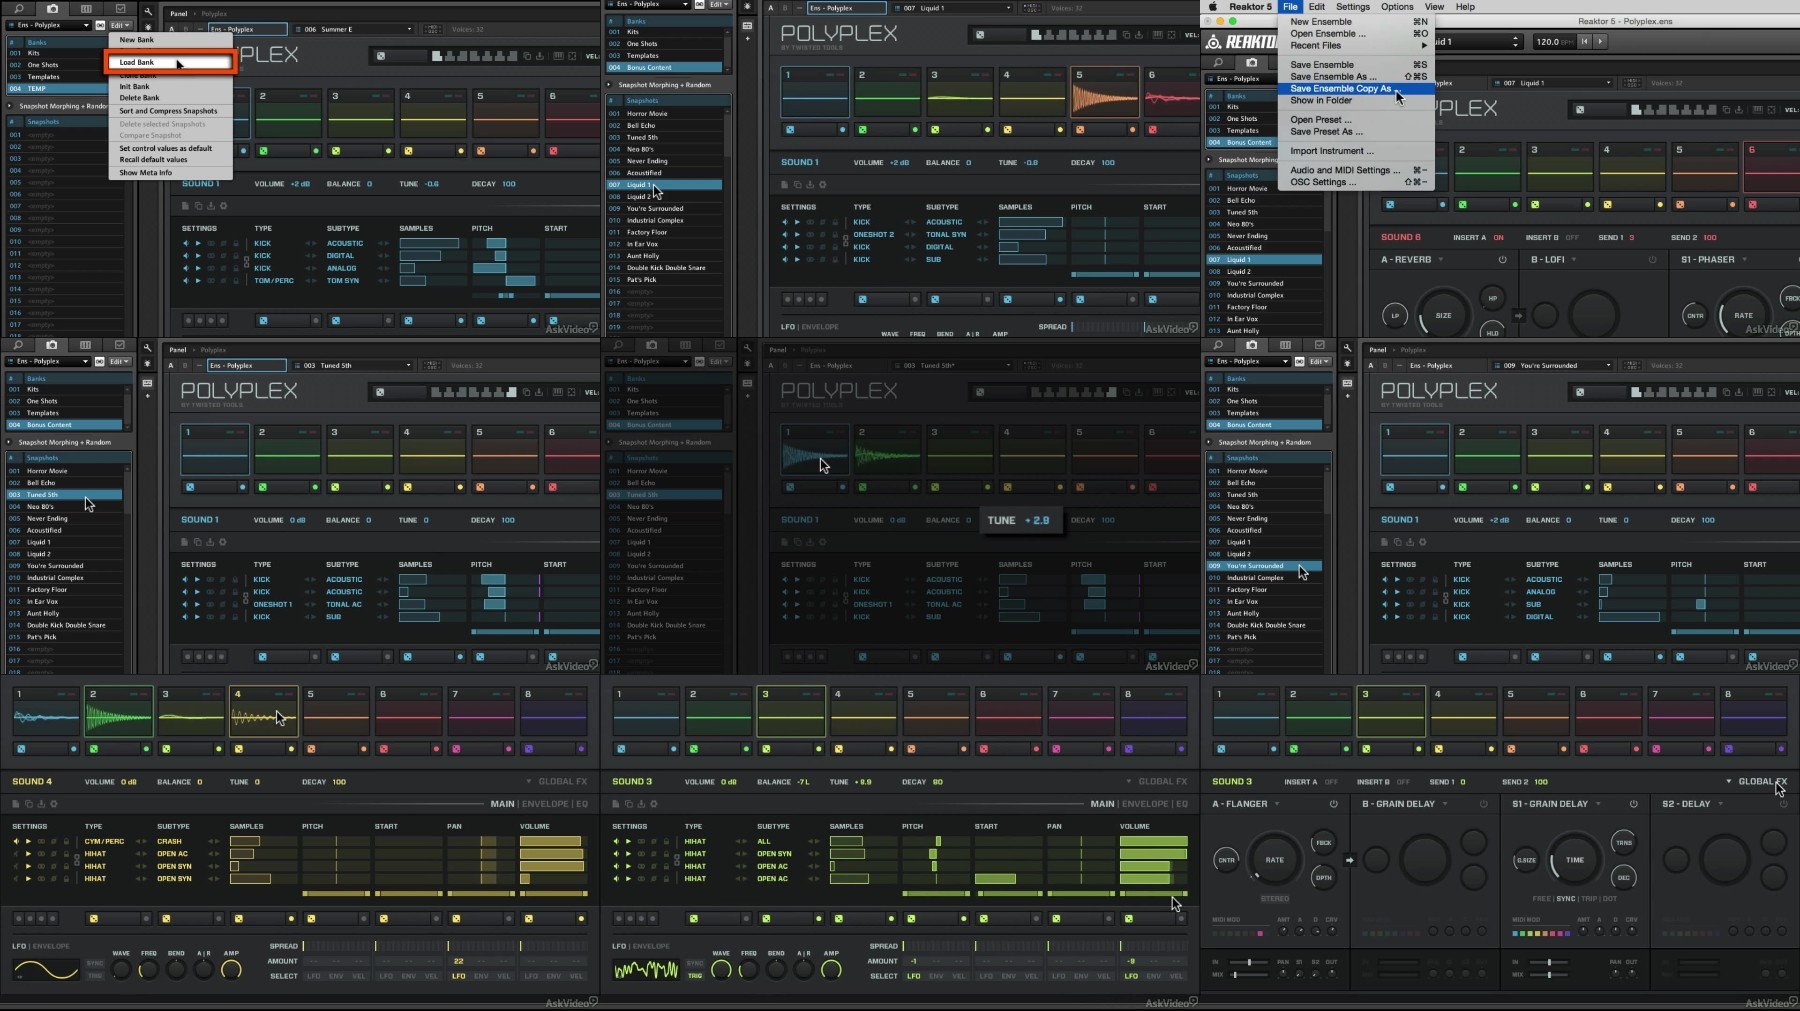
Task: Toggle S1-GRAIN DELAY power button
Action: point(1634,804)
